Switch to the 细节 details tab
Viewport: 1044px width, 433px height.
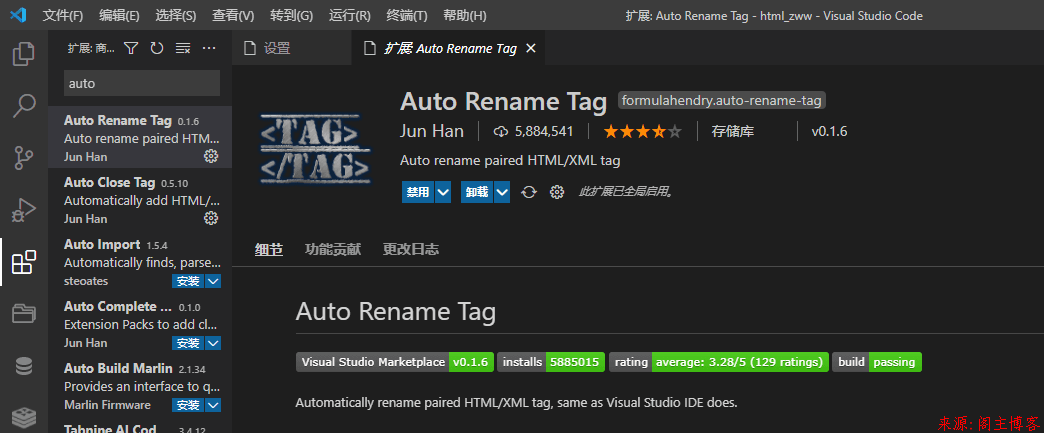click(269, 250)
